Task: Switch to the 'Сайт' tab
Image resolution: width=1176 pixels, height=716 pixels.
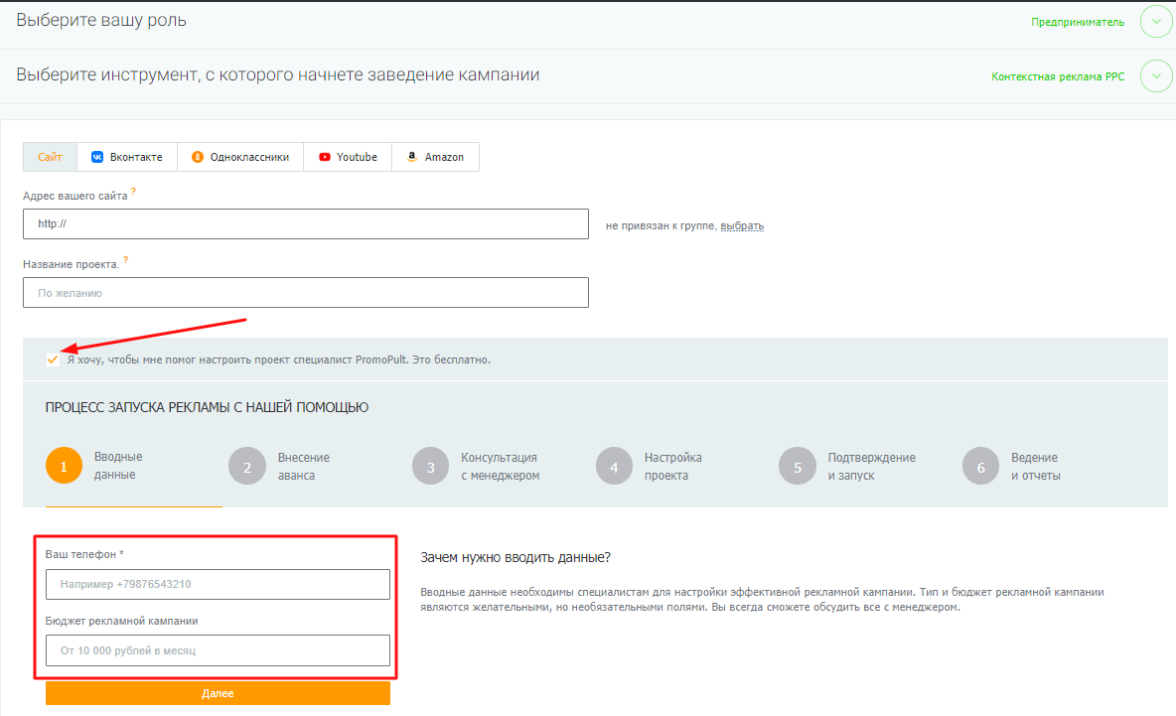Action: click(x=50, y=157)
